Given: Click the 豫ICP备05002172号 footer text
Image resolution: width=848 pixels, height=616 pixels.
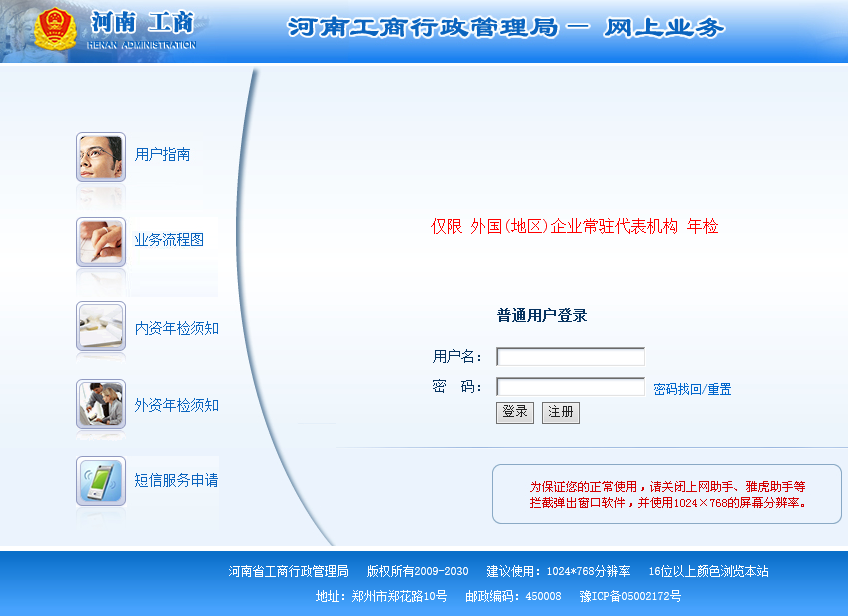Looking at the screenshot, I should pyautogui.click(x=630, y=596).
